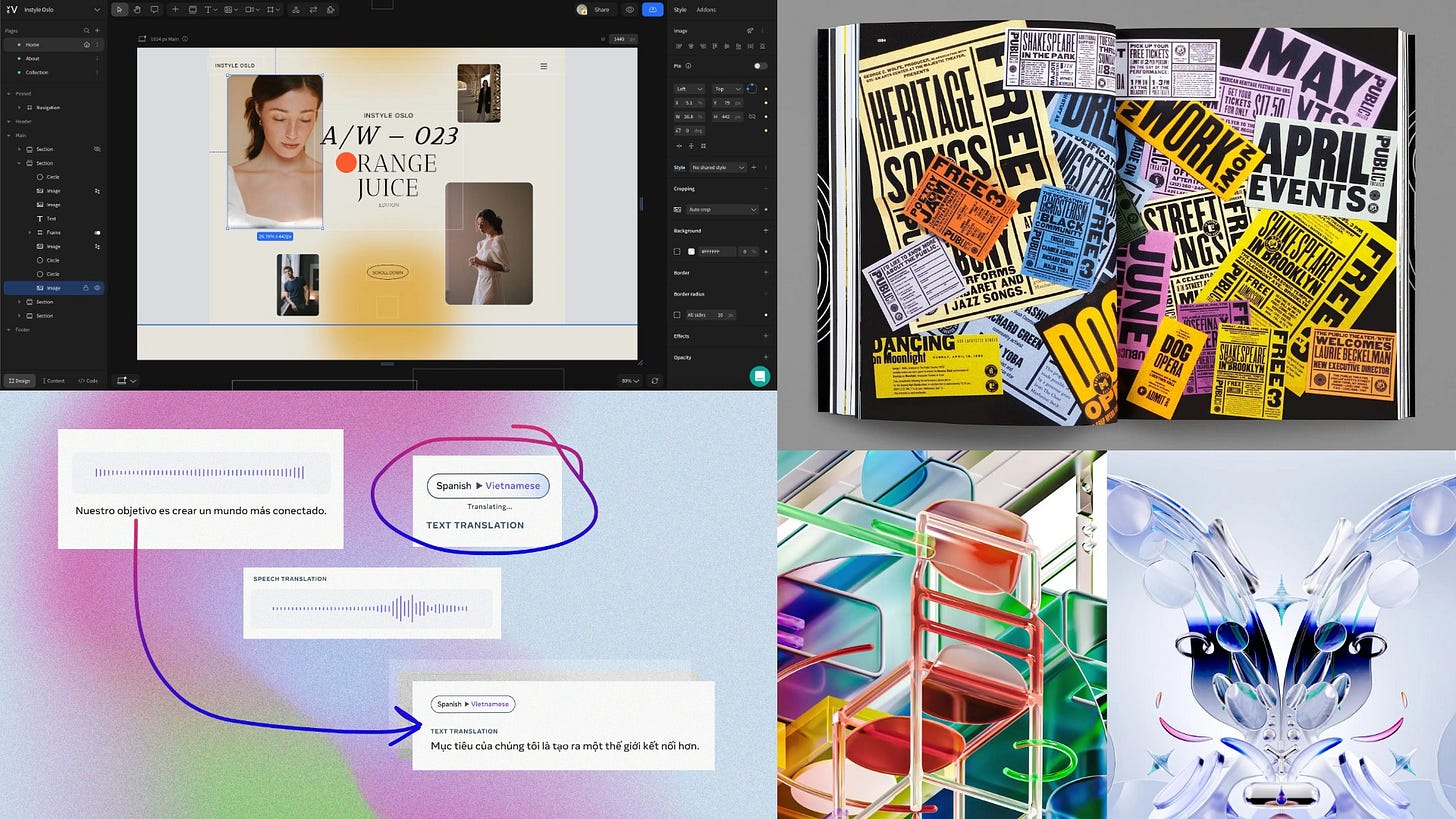Toggle the Pin switch

point(760,66)
